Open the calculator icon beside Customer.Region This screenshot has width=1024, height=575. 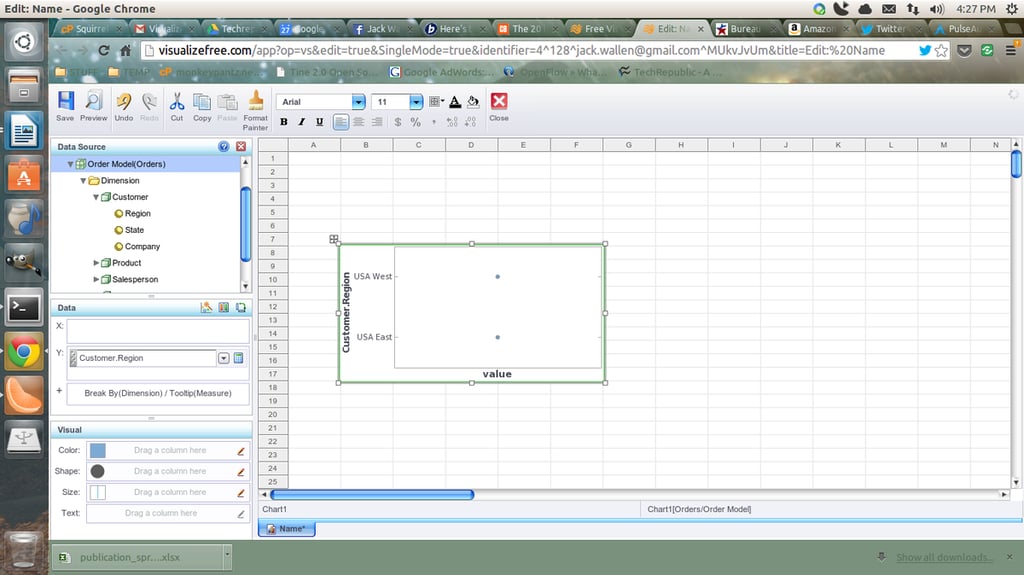pyautogui.click(x=238, y=357)
